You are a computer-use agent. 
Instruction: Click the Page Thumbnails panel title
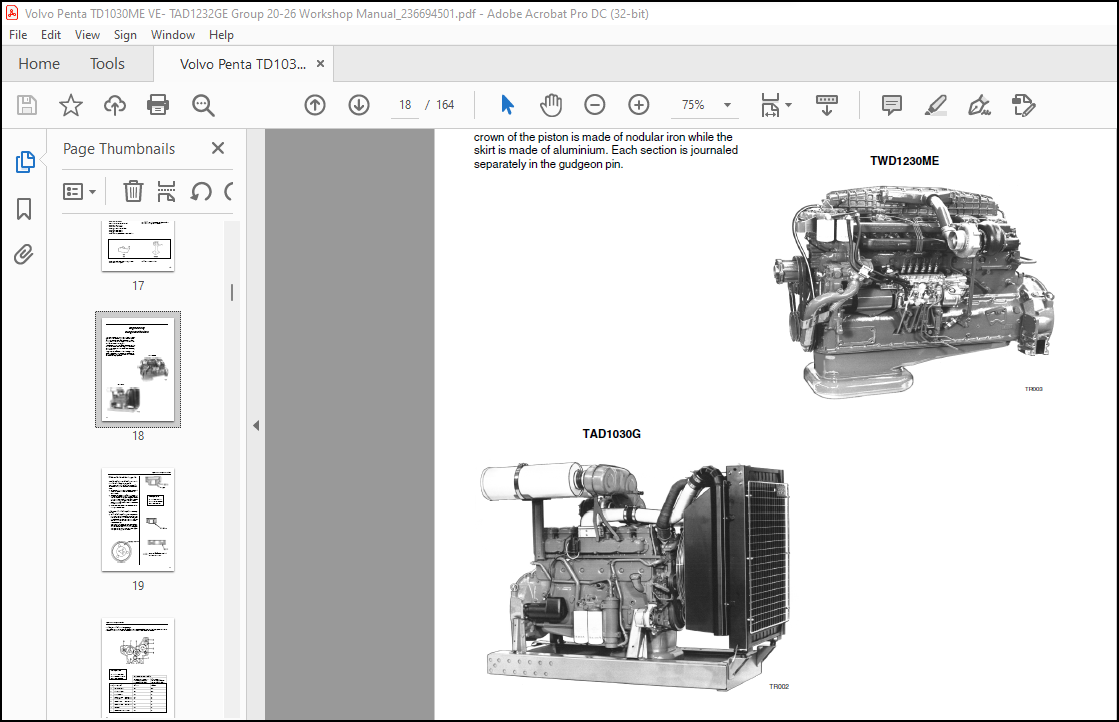119,148
